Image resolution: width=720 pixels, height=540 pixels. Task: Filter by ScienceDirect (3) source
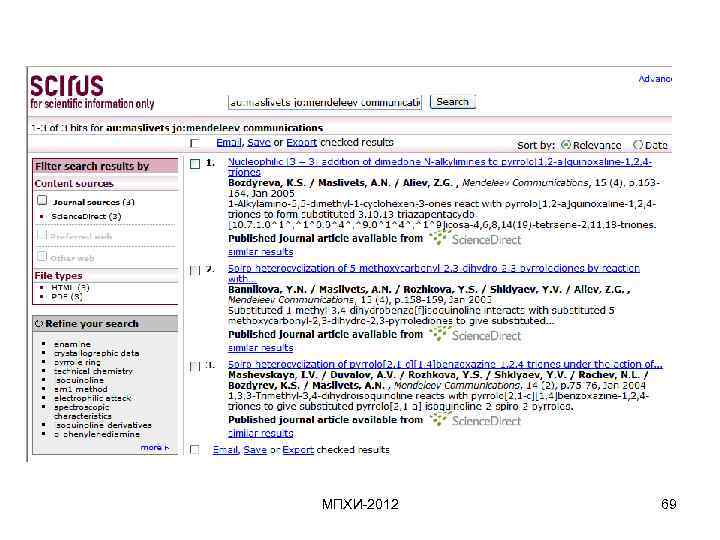(x=86, y=216)
